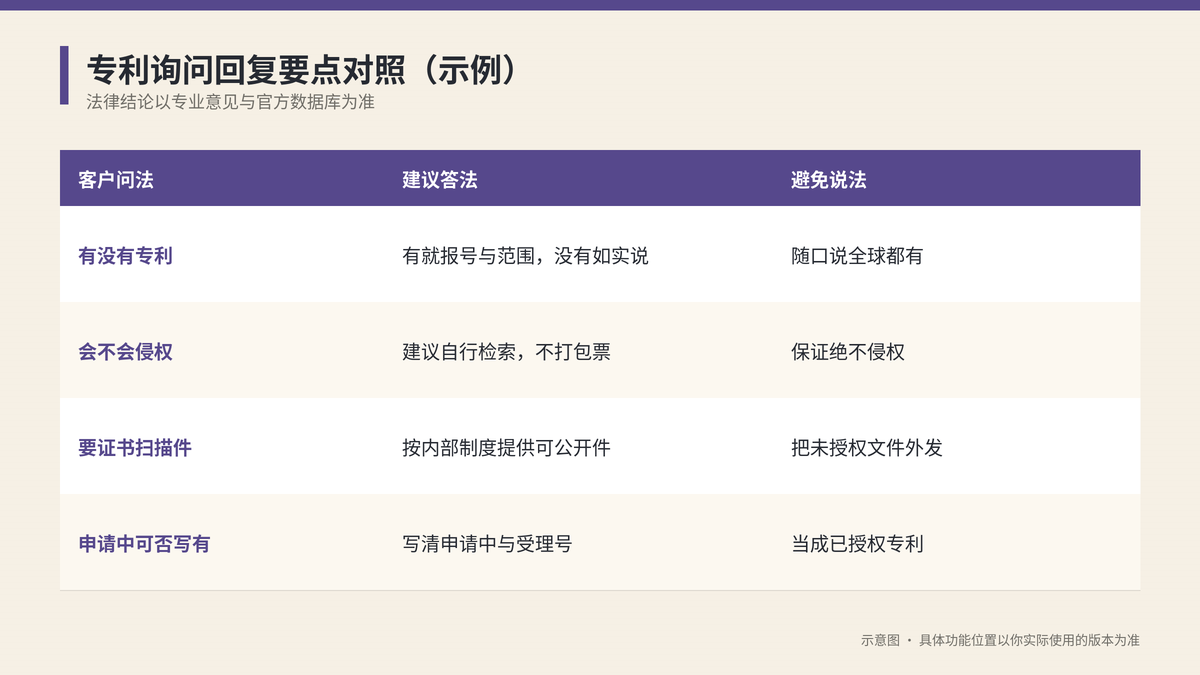
Task: Click the subtitle 法律结论以专业意见与官方数据库为准
Action: point(230,102)
